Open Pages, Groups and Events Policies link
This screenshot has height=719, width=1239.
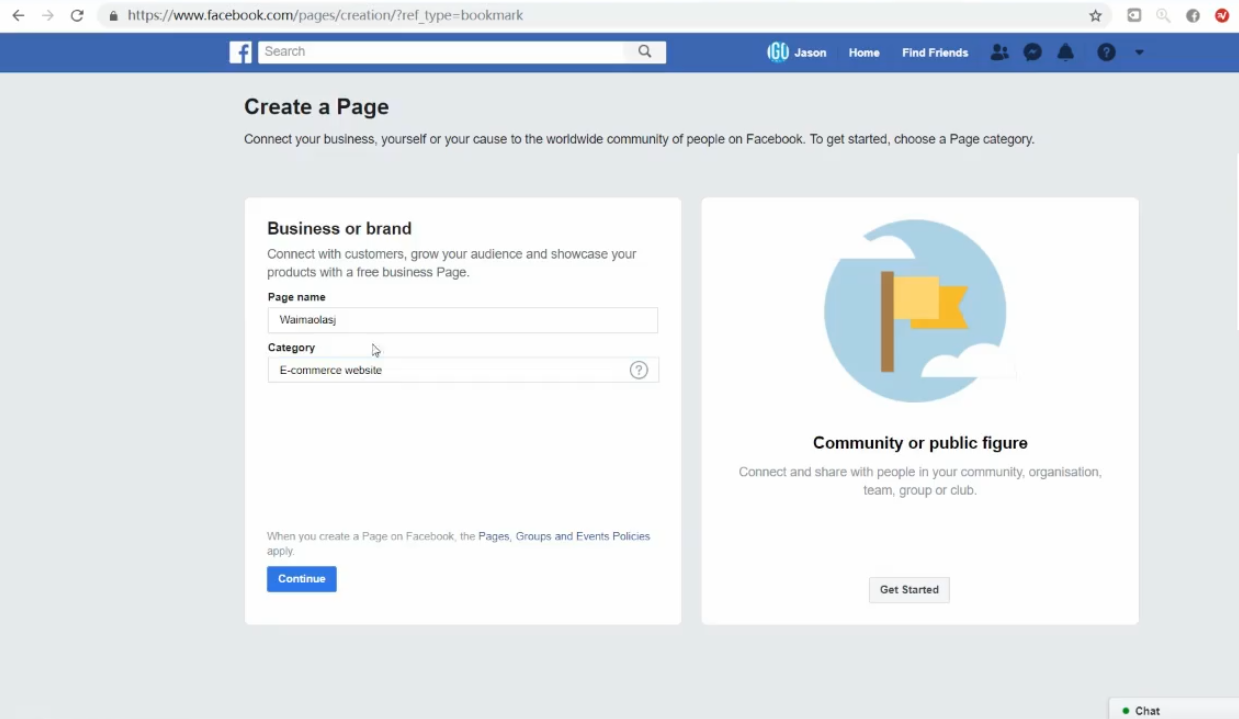click(564, 537)
